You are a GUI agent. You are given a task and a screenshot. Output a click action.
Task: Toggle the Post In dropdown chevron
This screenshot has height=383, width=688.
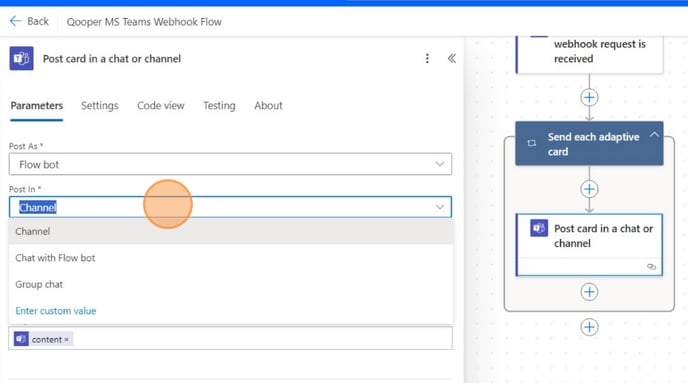click(440, 207)
